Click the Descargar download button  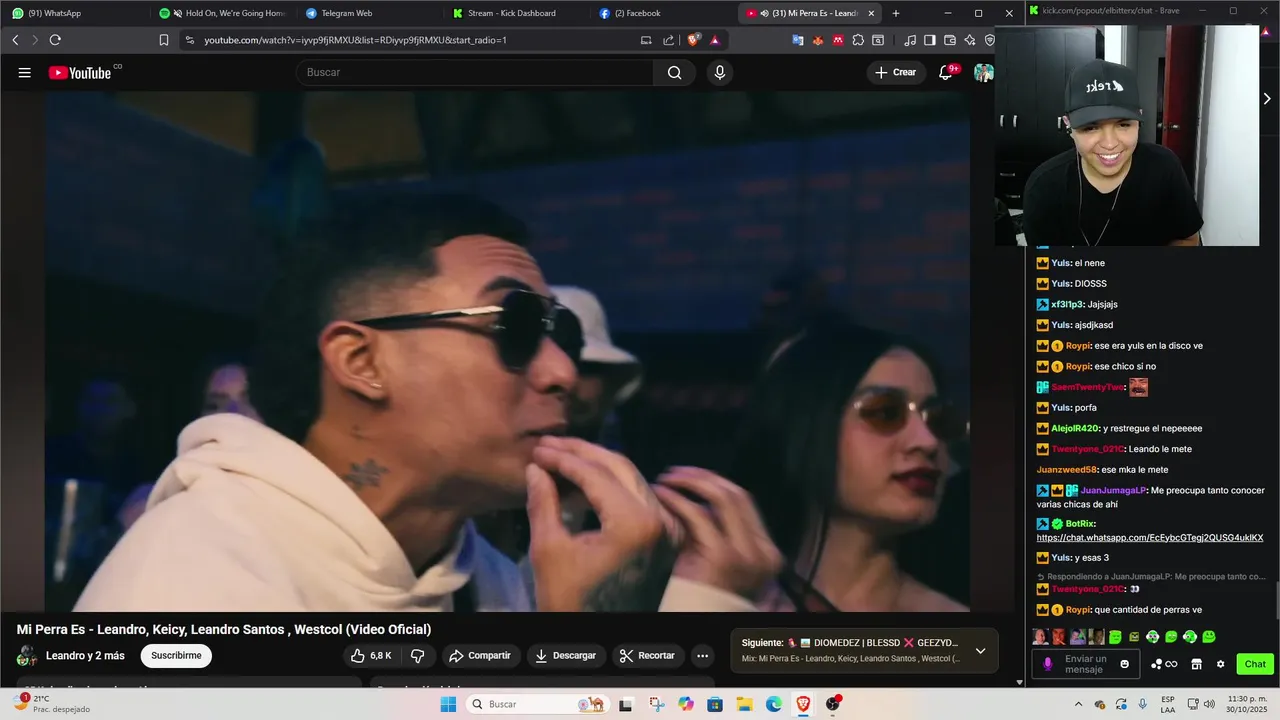coord(565,656)
